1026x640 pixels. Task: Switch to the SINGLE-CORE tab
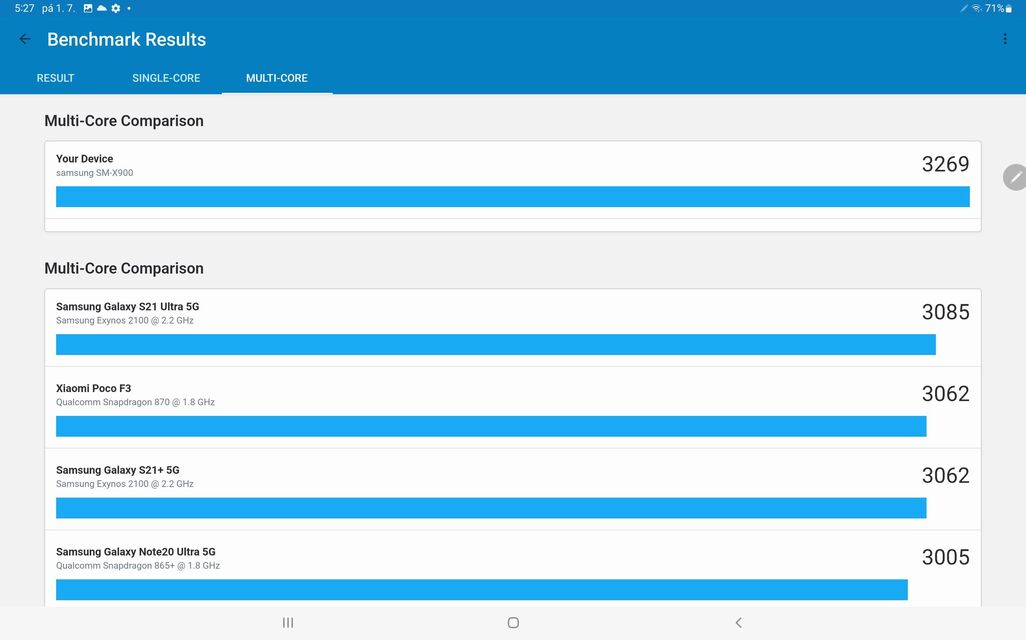(x=166, y=77)
